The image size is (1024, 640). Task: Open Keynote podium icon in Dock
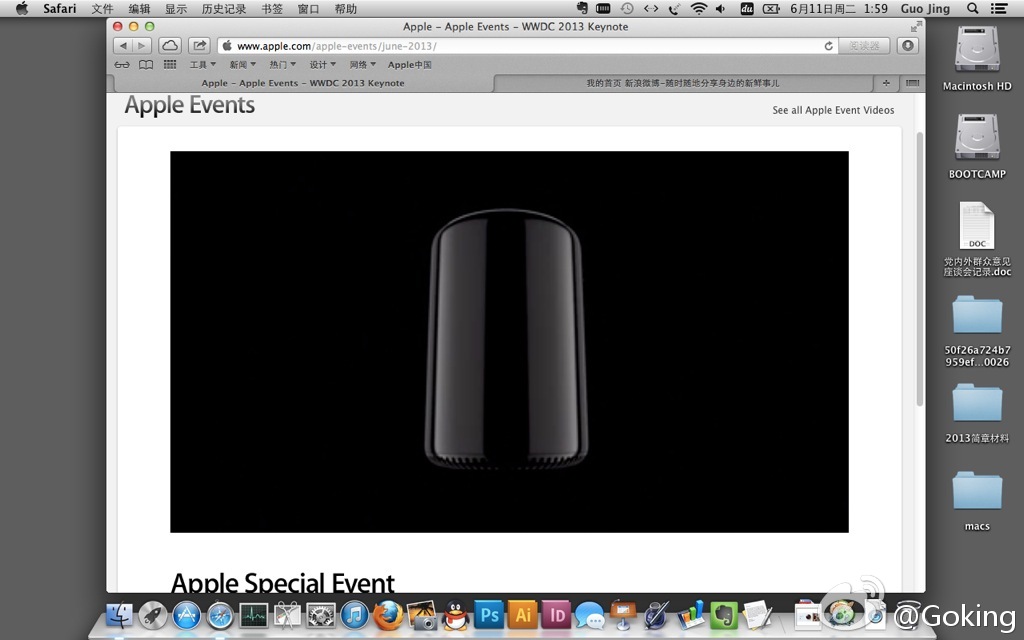[623, 615]
